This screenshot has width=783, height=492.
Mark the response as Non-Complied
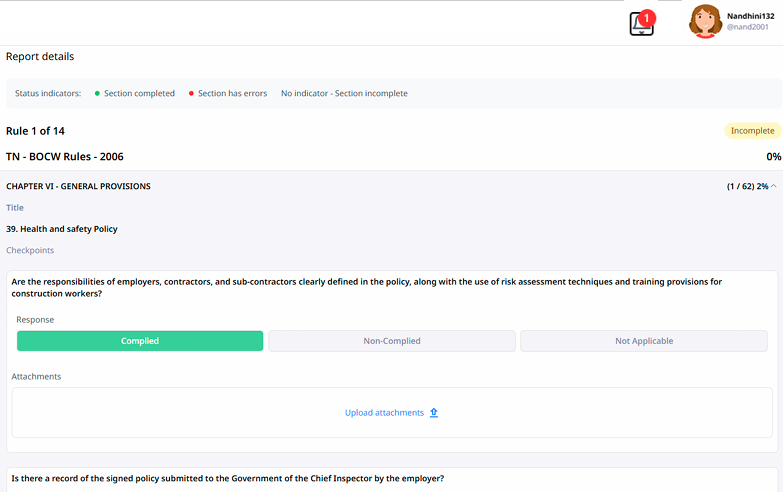click(x=392, y=341)
